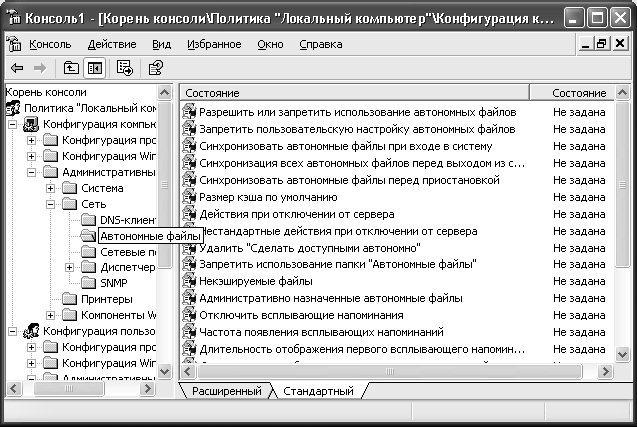The width and height of the screenshot is (637, 427).
Task: Click the console icon beside Консоль menu
Action: tap(14, 44)
